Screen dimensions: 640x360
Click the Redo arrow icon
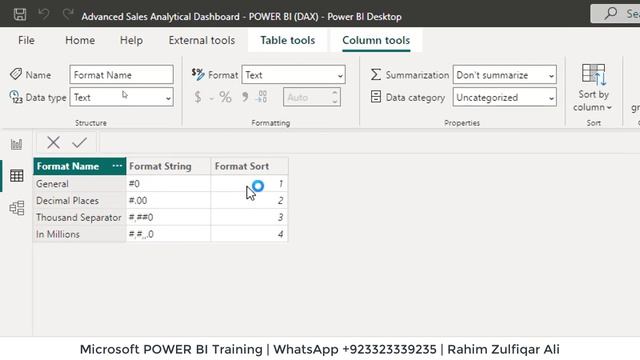(x=68, y=14)
